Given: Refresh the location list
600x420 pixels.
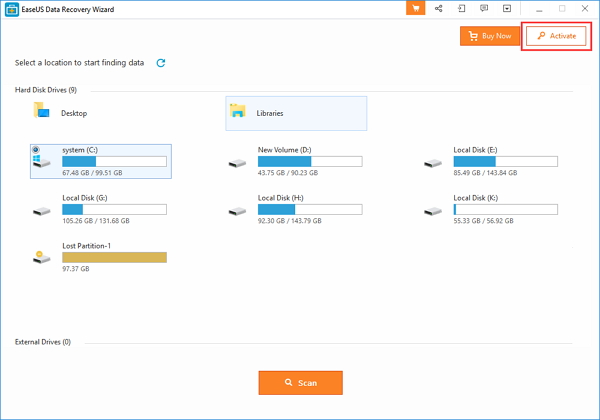Looking at the screenshot, I should tap(160, 63).
